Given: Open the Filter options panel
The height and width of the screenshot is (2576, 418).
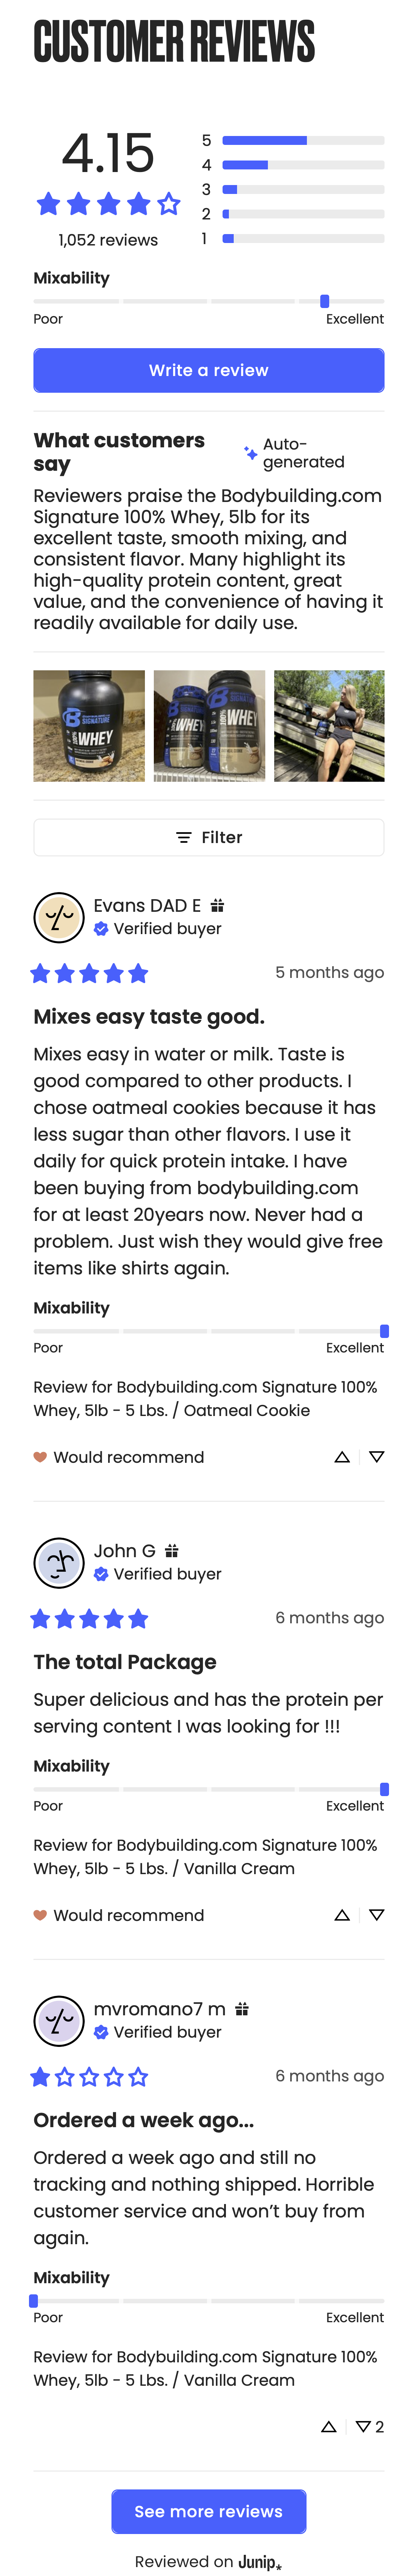Looking at the screenshot, I should pyautogui.click(x=209, y=837).
